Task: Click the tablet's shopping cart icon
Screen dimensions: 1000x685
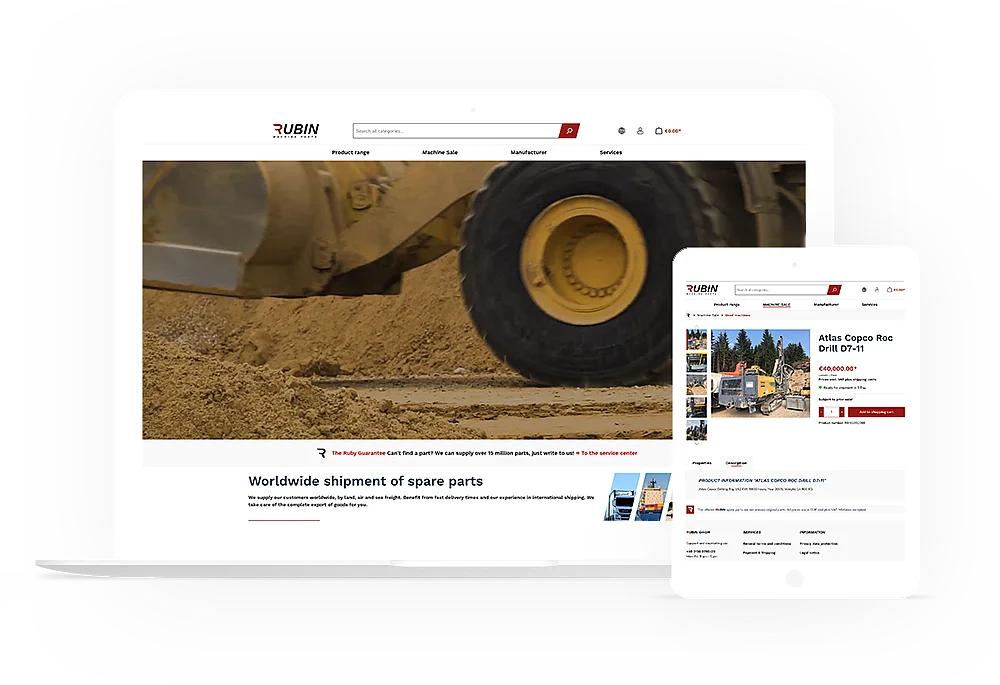Action: click(889, 290)
